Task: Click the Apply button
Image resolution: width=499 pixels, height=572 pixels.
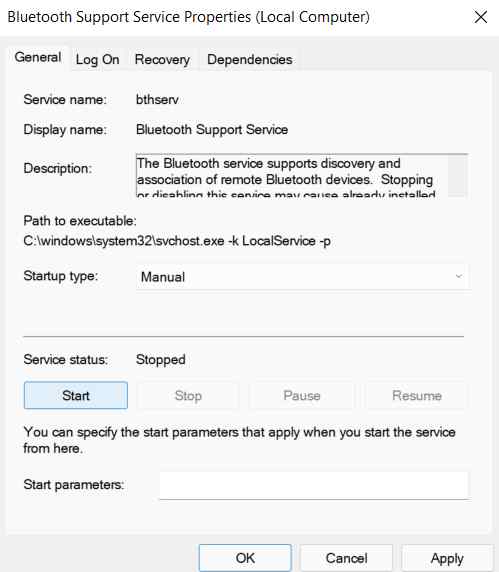Action: click(x=447, y=558)
